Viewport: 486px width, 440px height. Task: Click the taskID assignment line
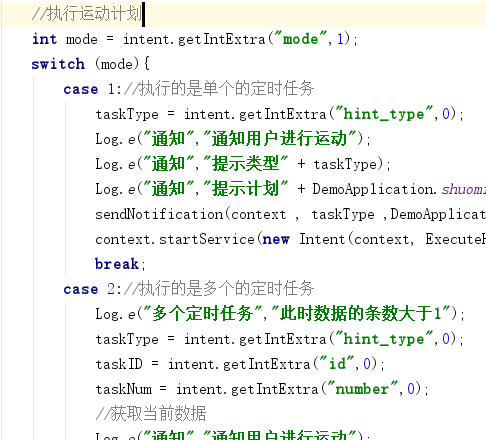click(240, 364)
